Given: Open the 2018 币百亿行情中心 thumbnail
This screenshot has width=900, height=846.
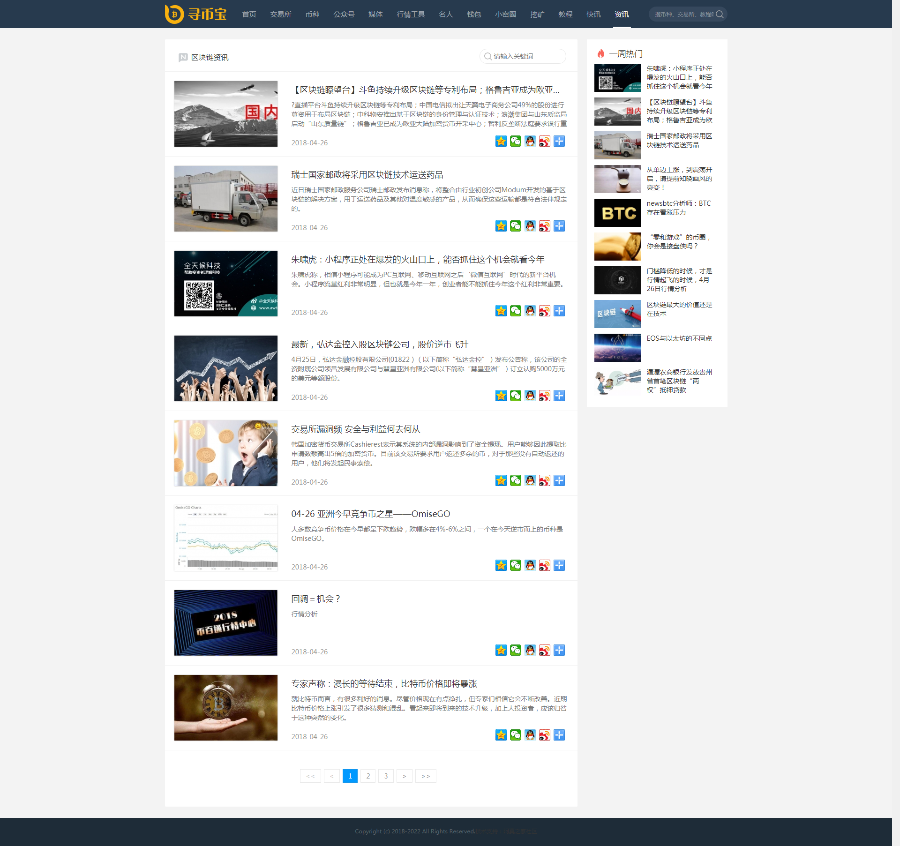Looking at the screenshot, I should pyautogui.click(x=226, y=623).
